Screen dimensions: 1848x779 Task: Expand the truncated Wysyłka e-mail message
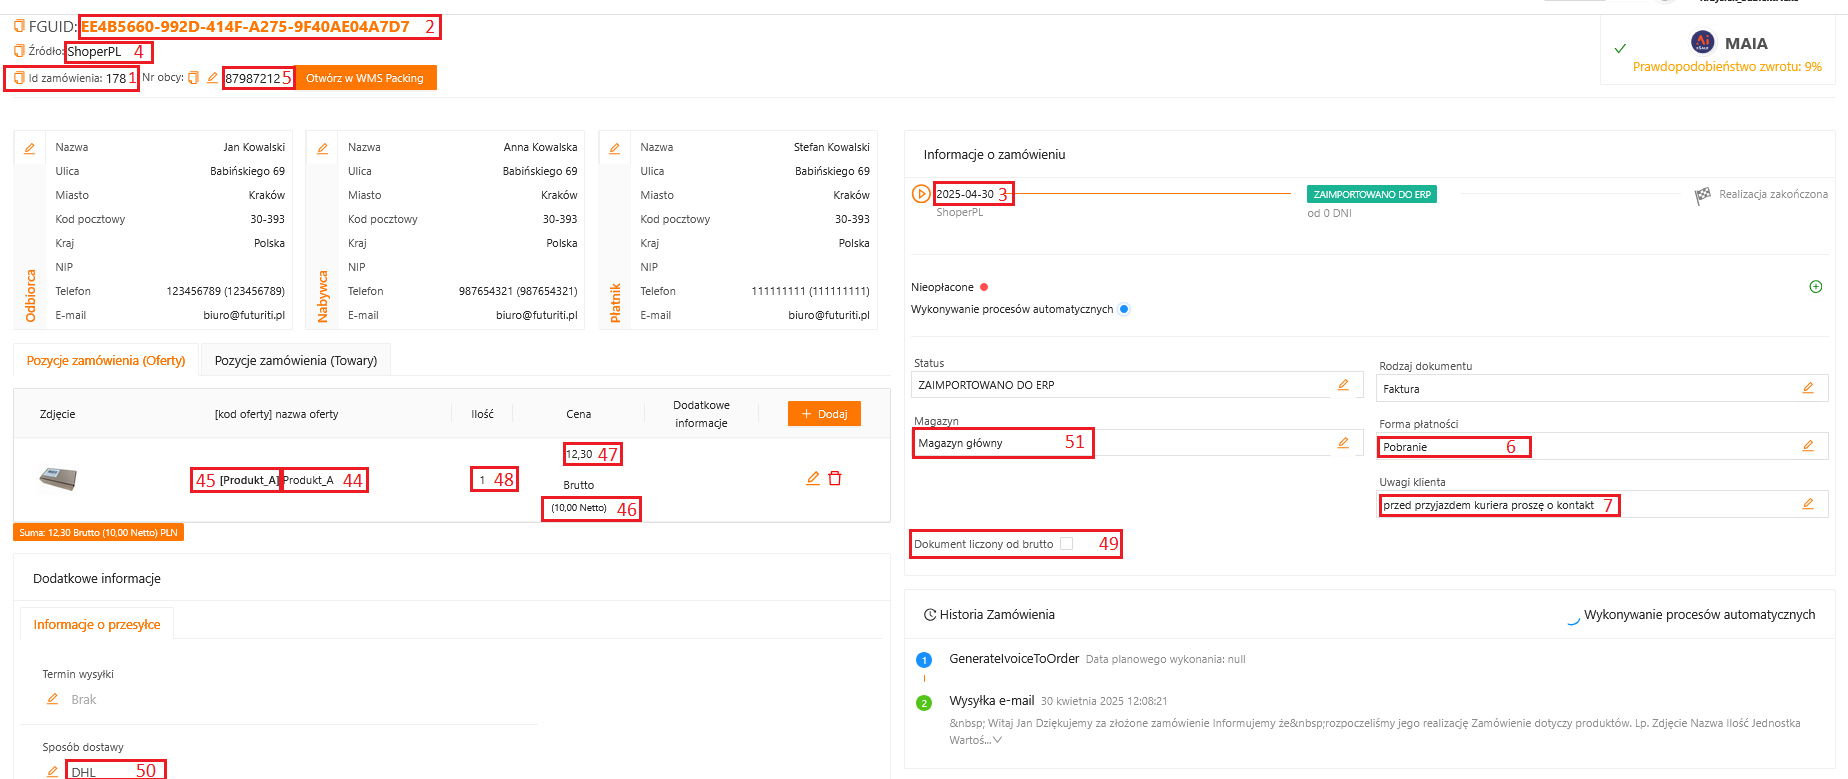point(997,740)
